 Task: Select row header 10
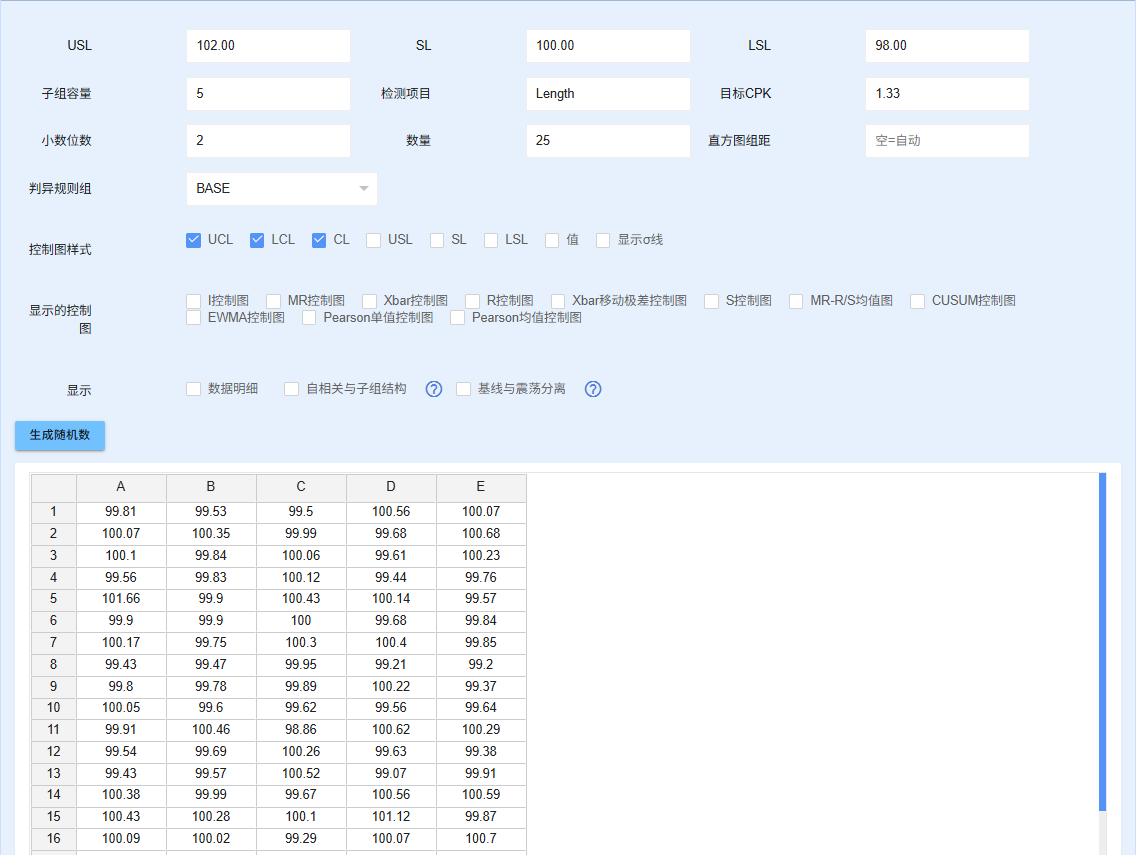[54, 708]
